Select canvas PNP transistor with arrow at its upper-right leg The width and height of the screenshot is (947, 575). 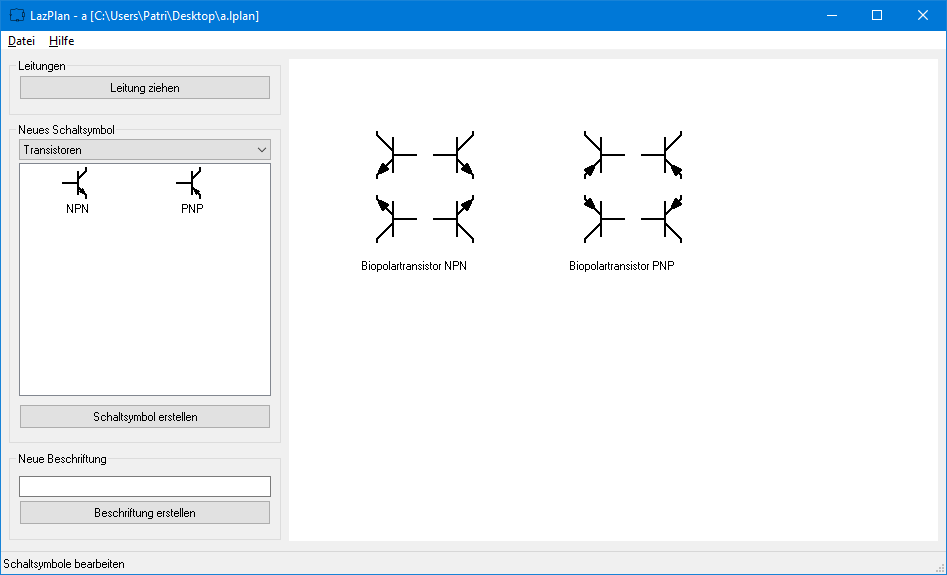point(665,217)
